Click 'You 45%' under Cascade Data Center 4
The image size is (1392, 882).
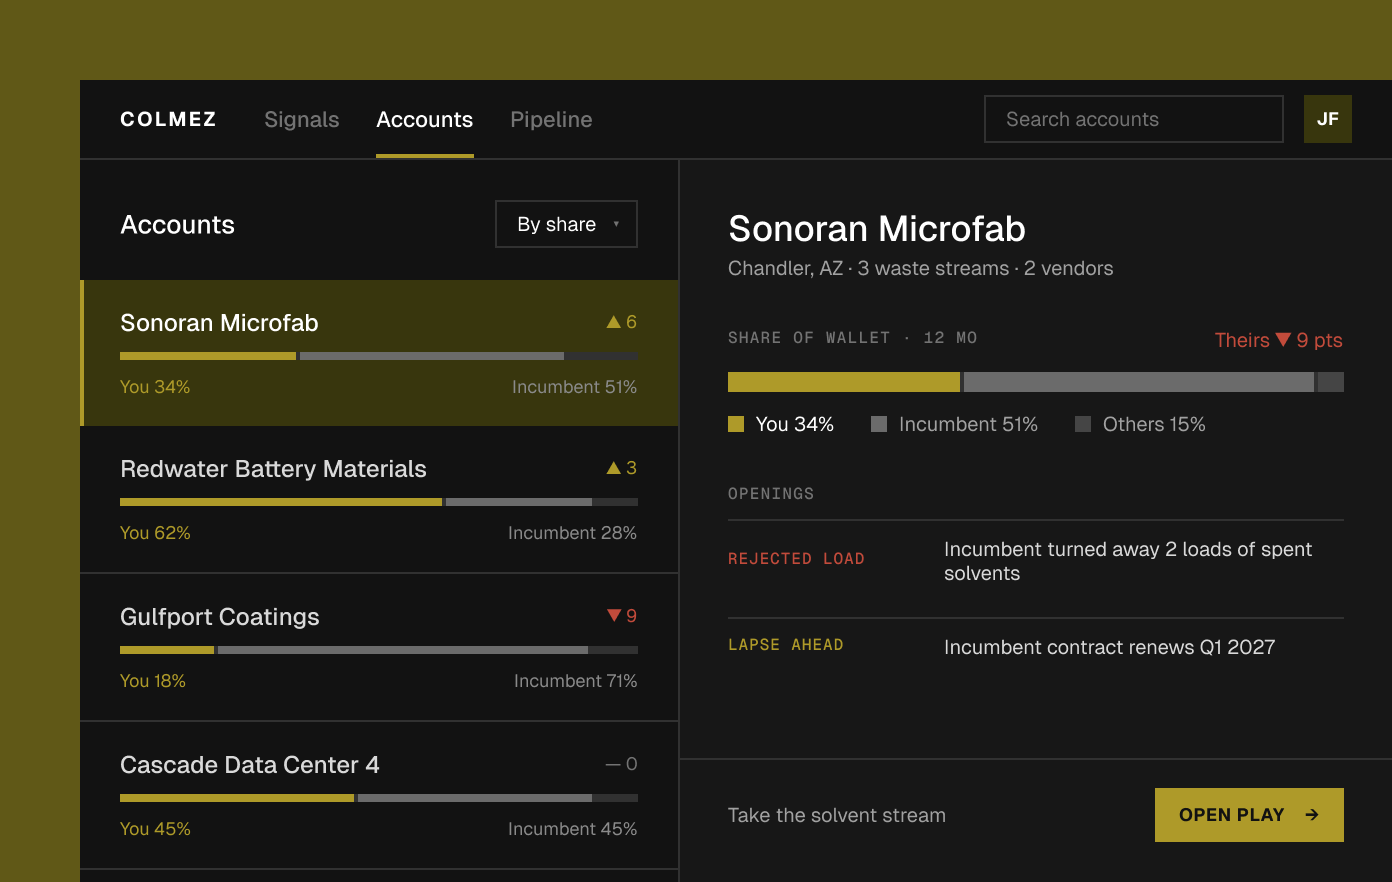pyautogui.click(x=155, y=829)
